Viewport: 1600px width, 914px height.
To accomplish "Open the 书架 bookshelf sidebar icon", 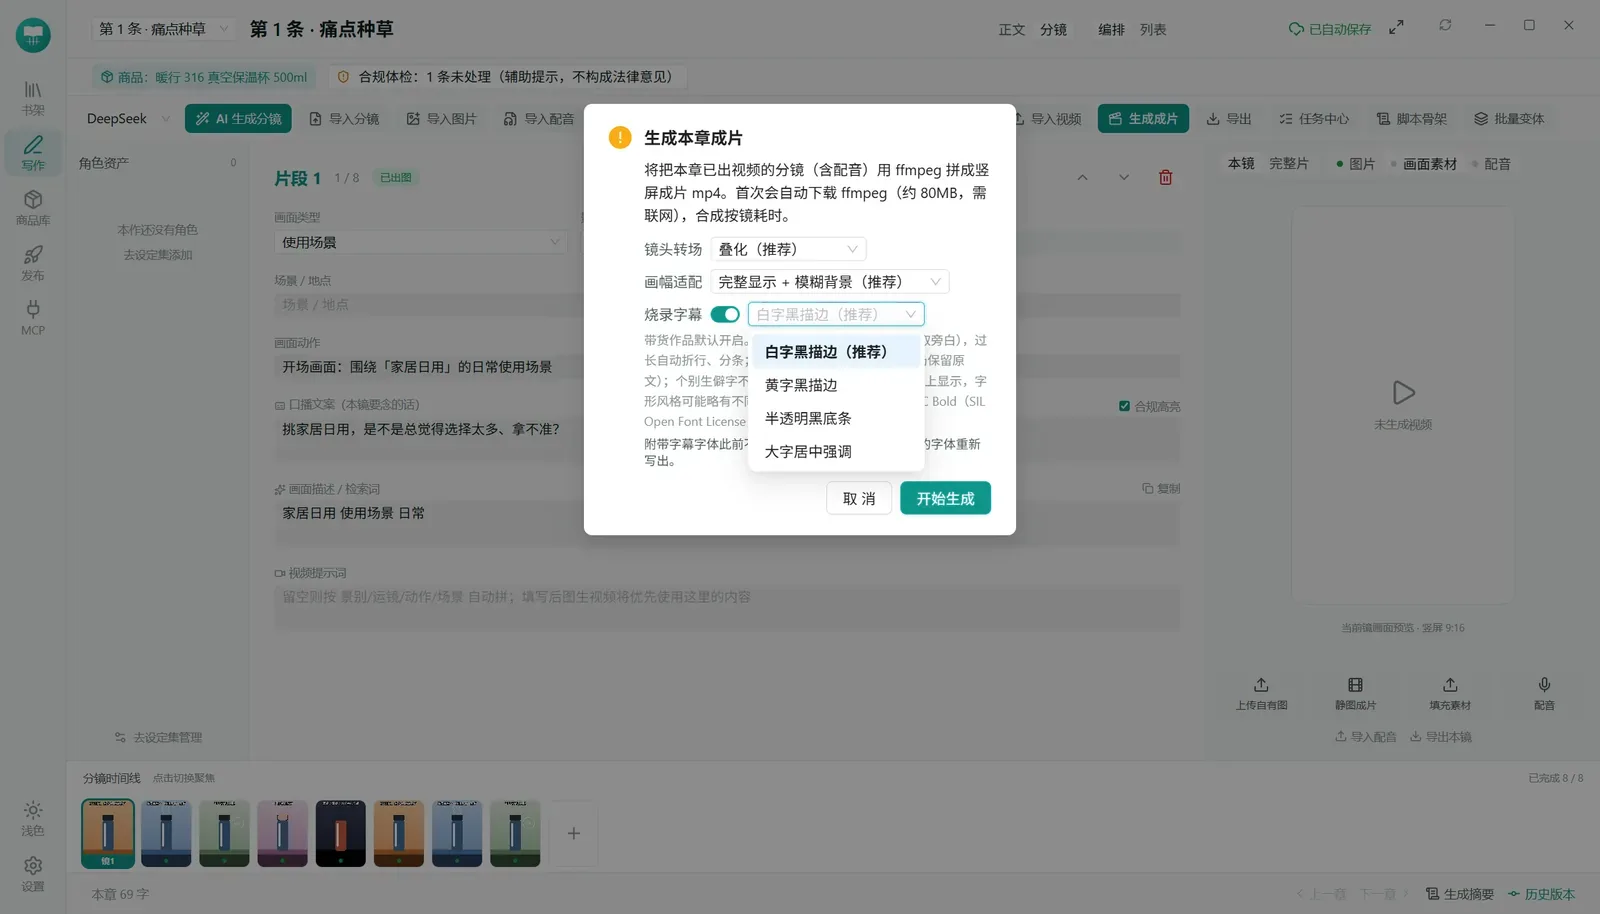I will pos(33,98).
